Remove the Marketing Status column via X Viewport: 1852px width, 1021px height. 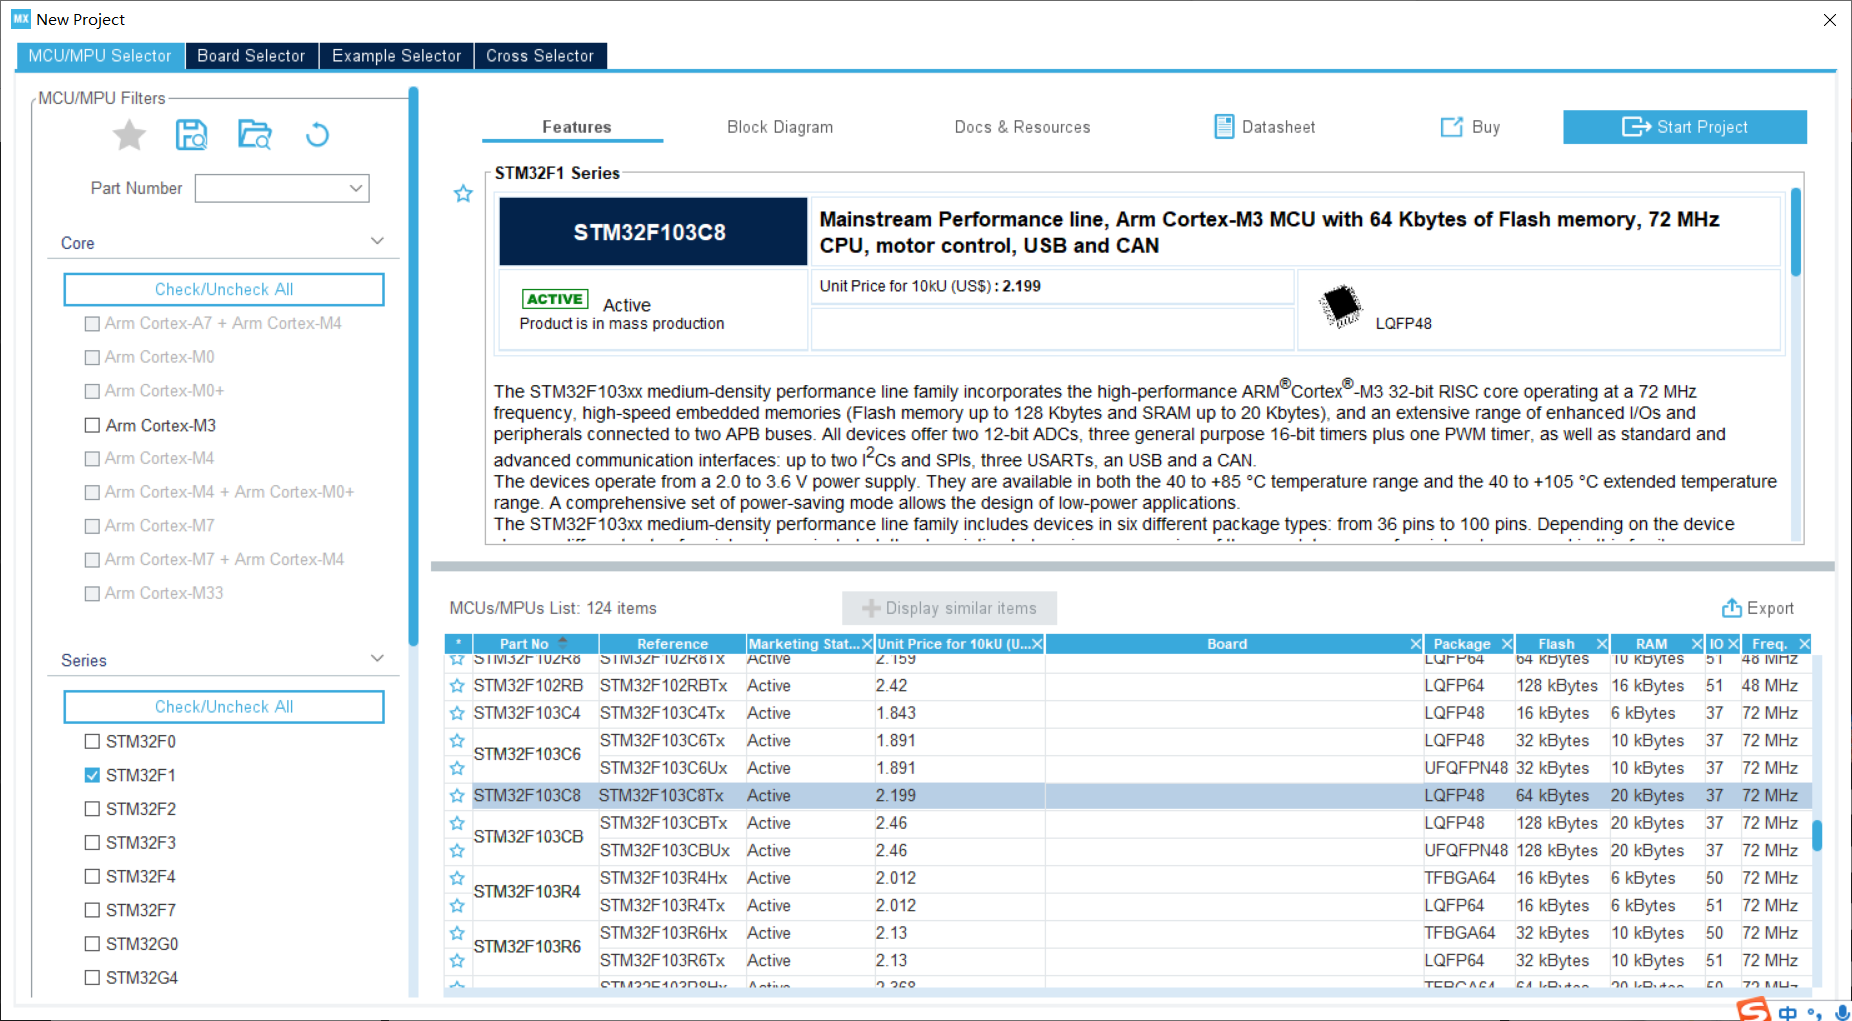coord(867,644)
